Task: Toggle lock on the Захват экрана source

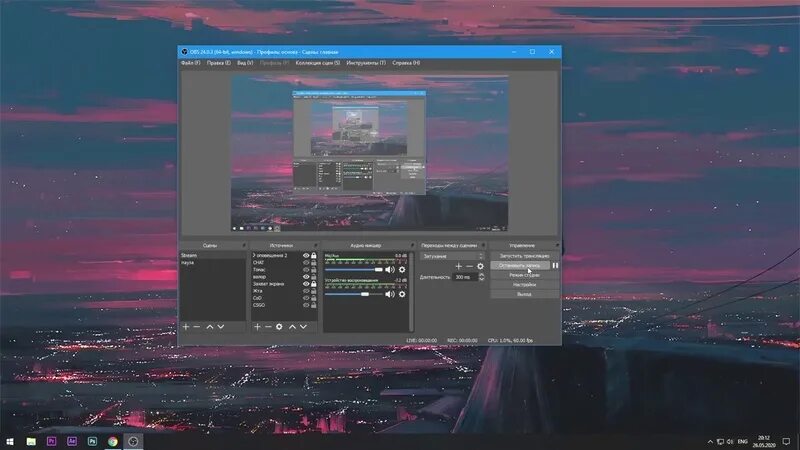Action: coord(314,284)
